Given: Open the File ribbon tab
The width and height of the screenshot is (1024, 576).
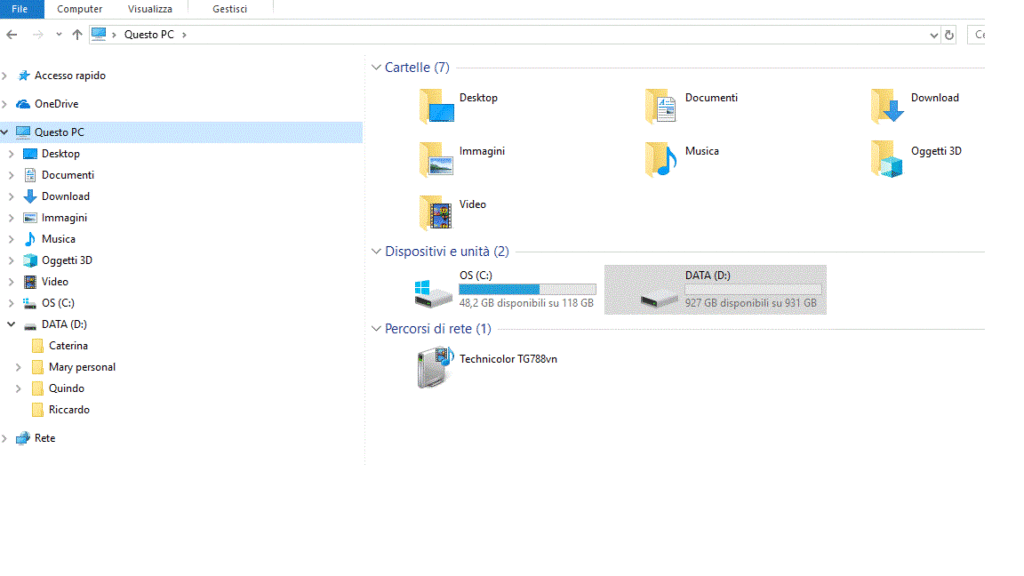Looking at the screenshot, I should point(21,9).
